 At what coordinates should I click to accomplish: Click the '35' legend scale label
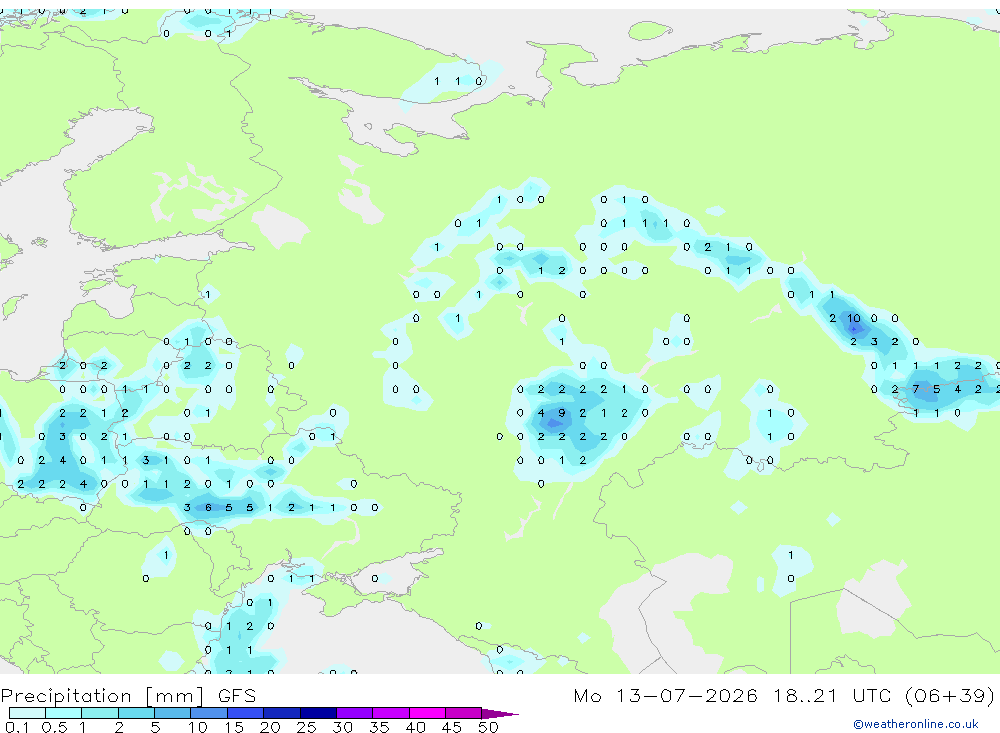[379, 727]
